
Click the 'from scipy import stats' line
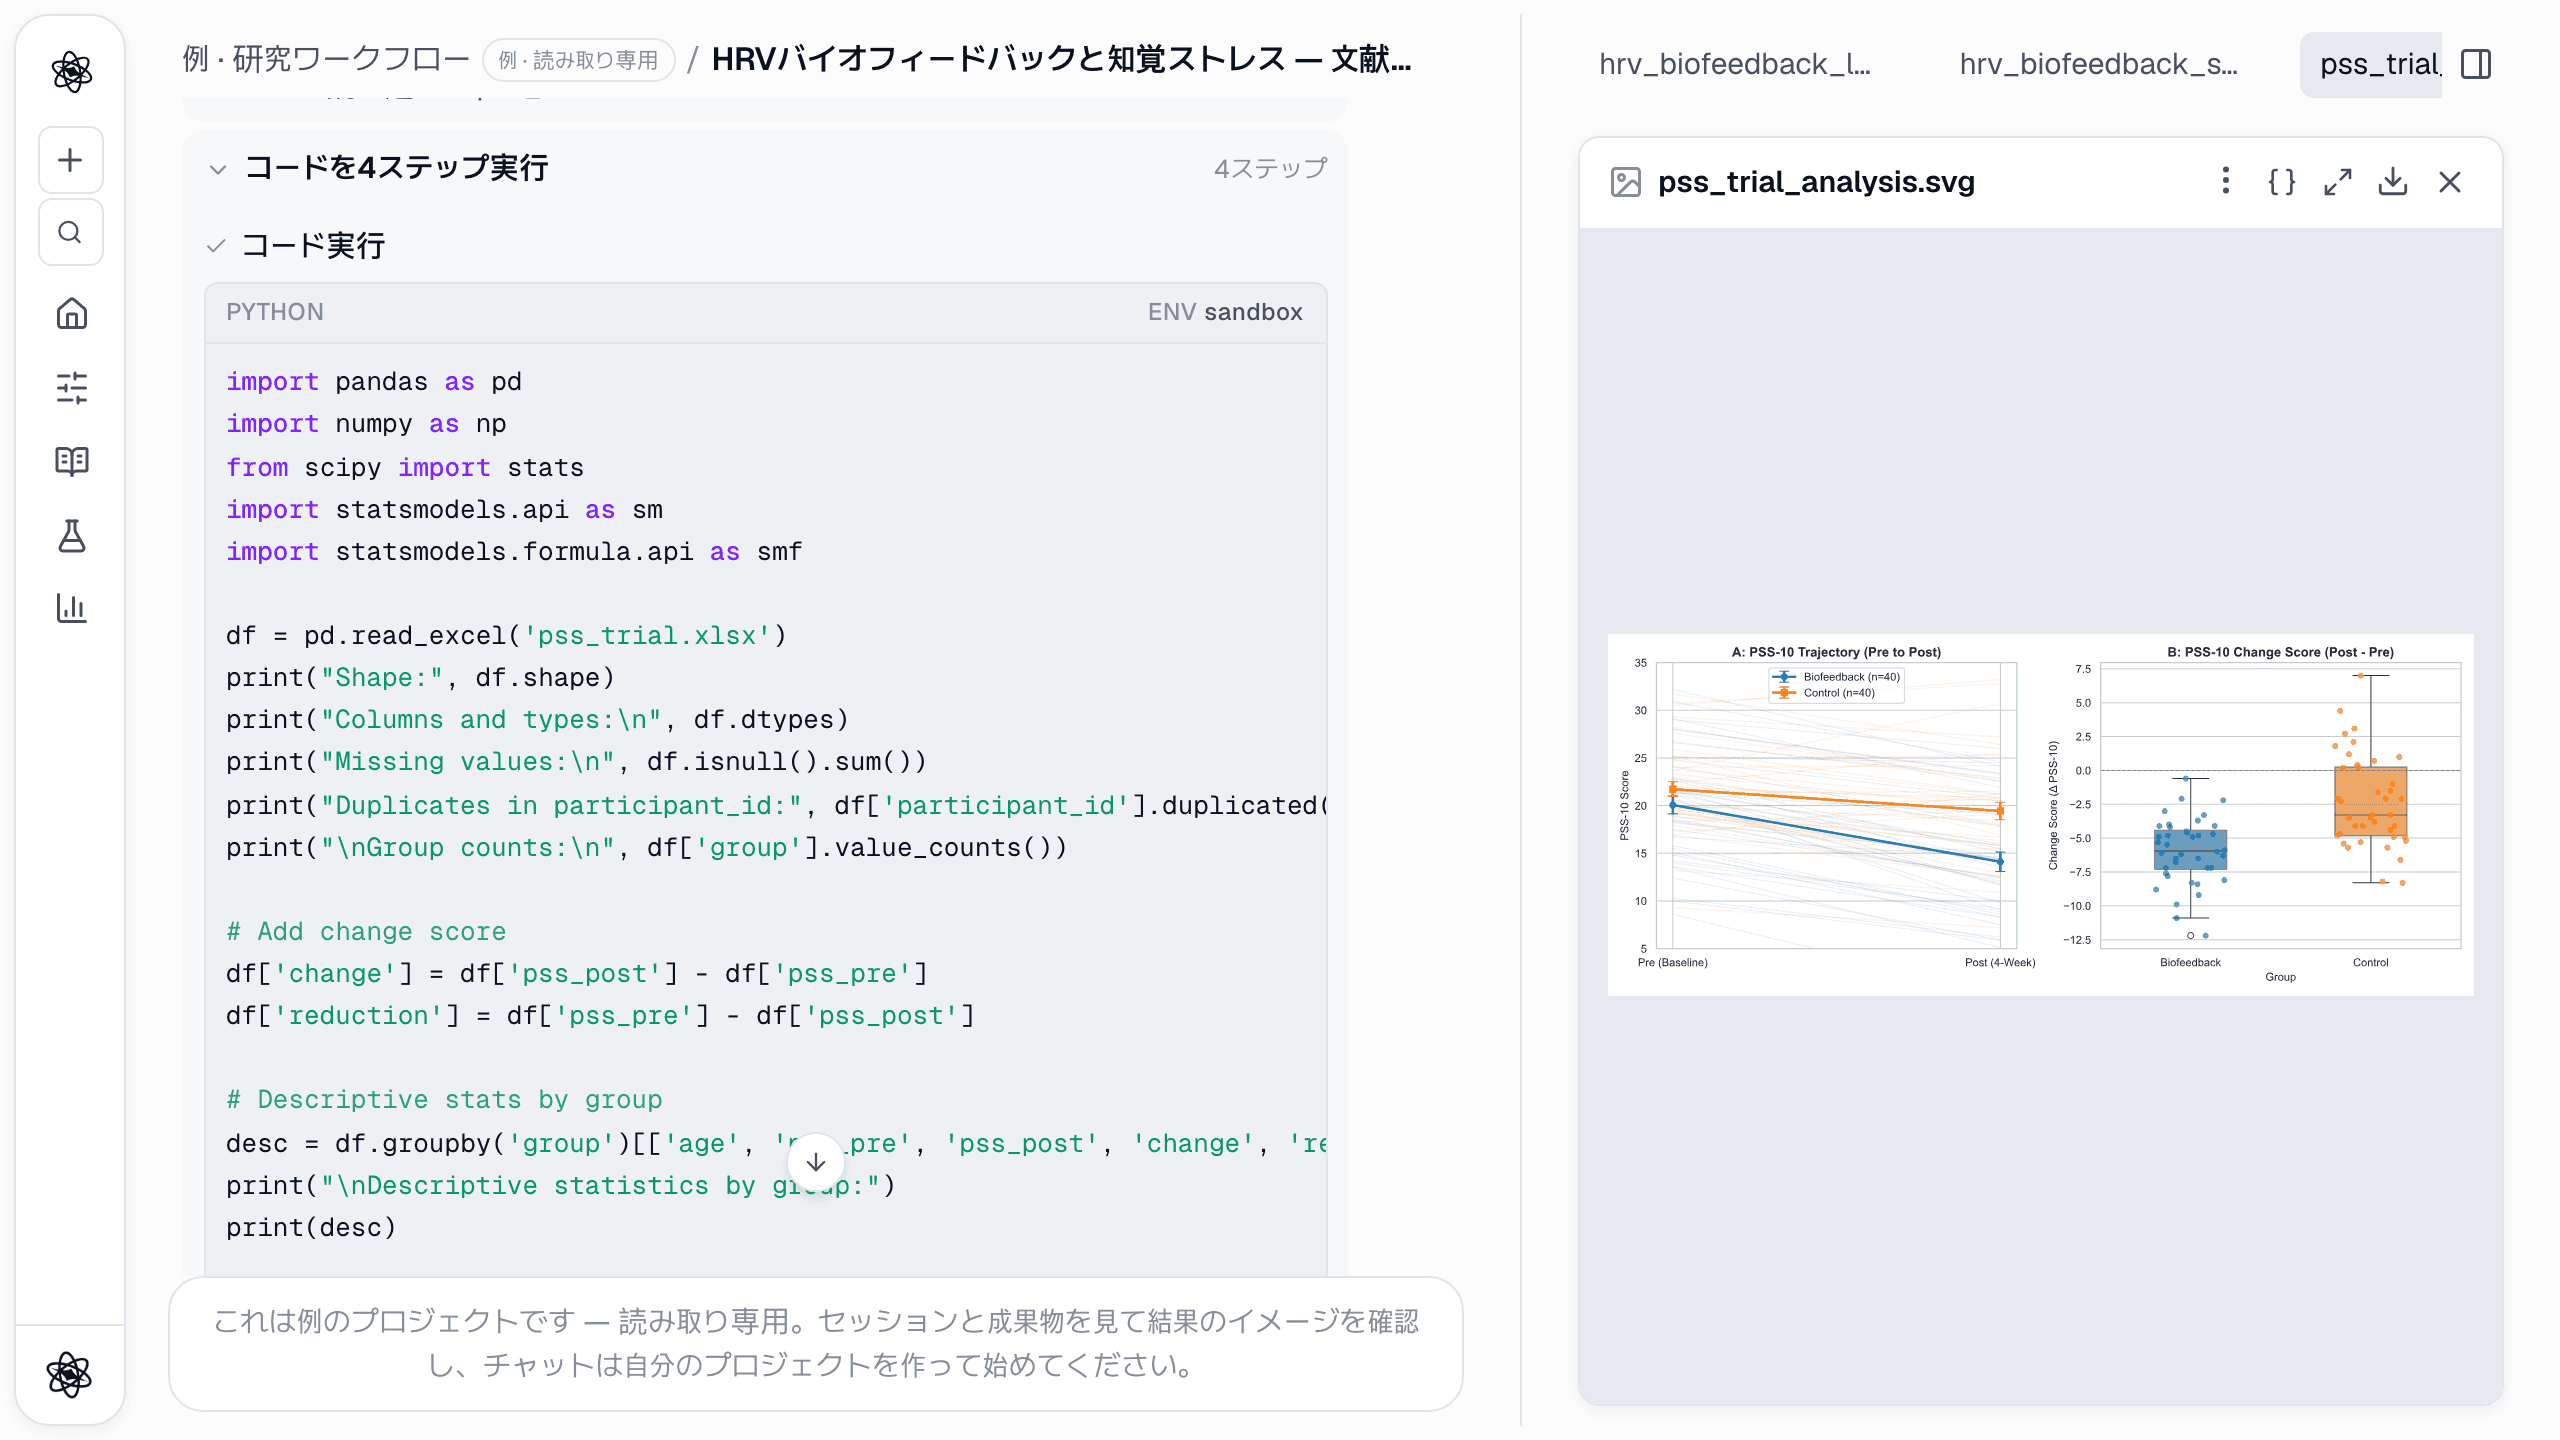405,468
